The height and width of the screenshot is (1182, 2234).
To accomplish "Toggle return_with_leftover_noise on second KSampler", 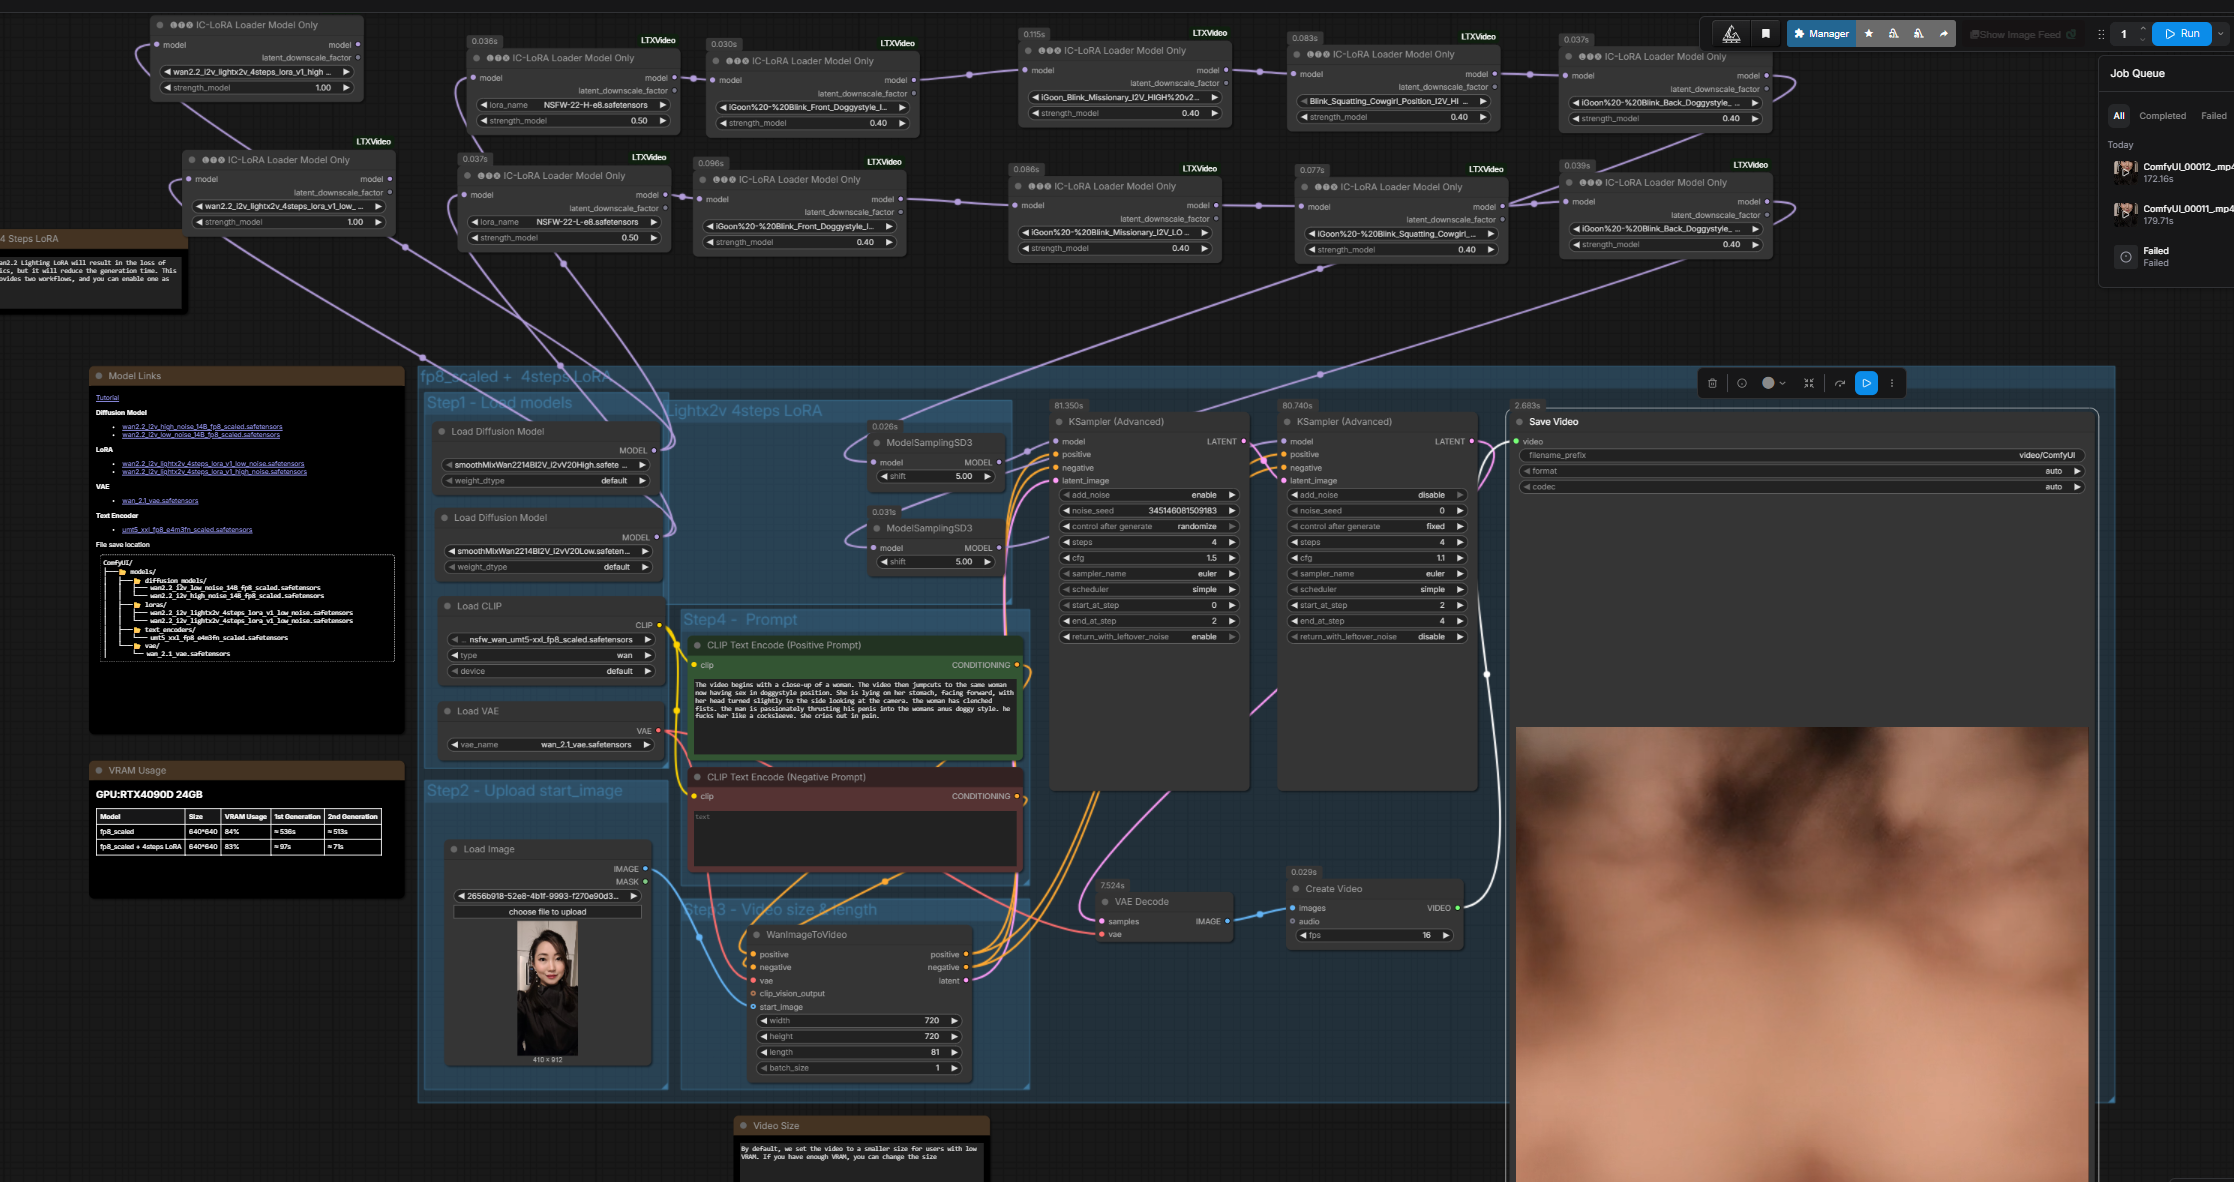I will point(1378,637).
